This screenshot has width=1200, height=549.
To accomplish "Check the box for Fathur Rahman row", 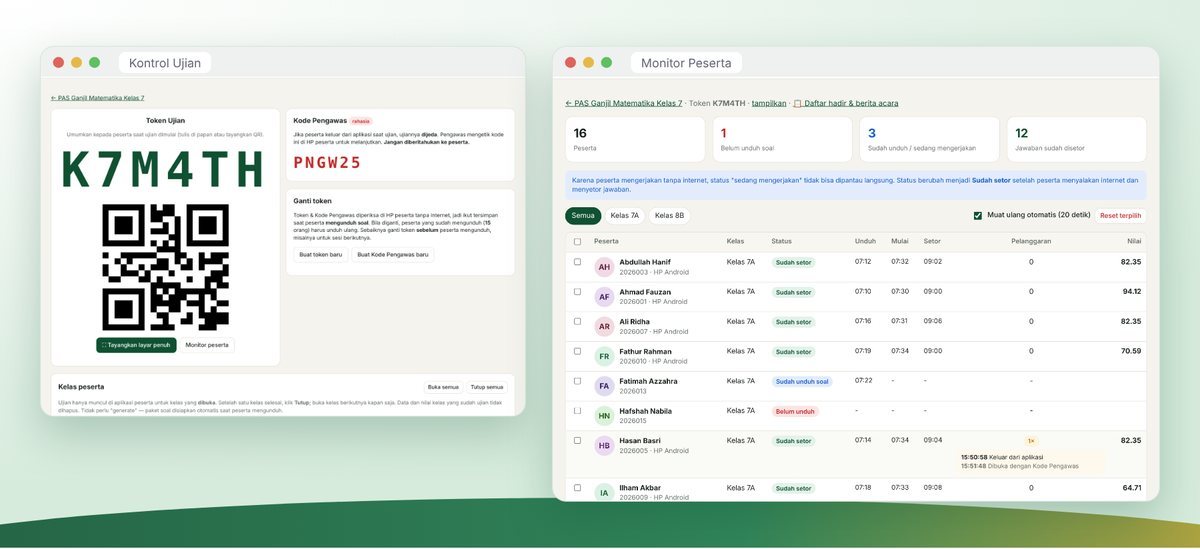I will [577, 351].
